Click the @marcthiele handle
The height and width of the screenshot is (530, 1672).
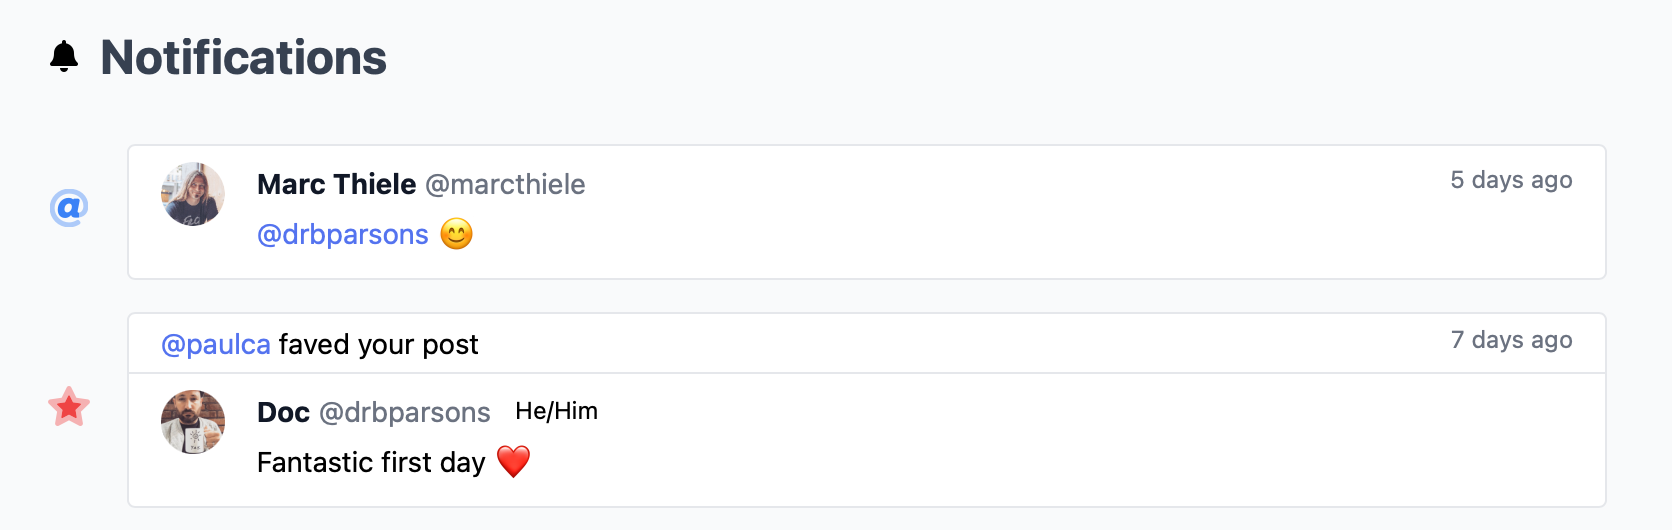coord(505,184)
